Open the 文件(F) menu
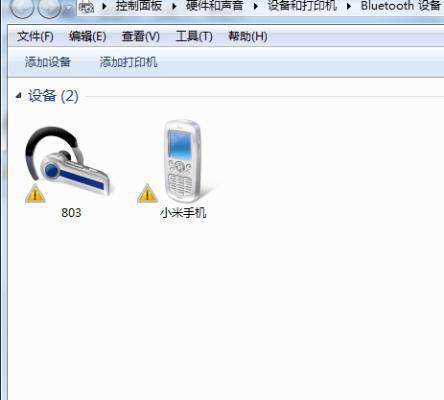The width and height of the screenshot is (444, 400). [x=35, y=36]
